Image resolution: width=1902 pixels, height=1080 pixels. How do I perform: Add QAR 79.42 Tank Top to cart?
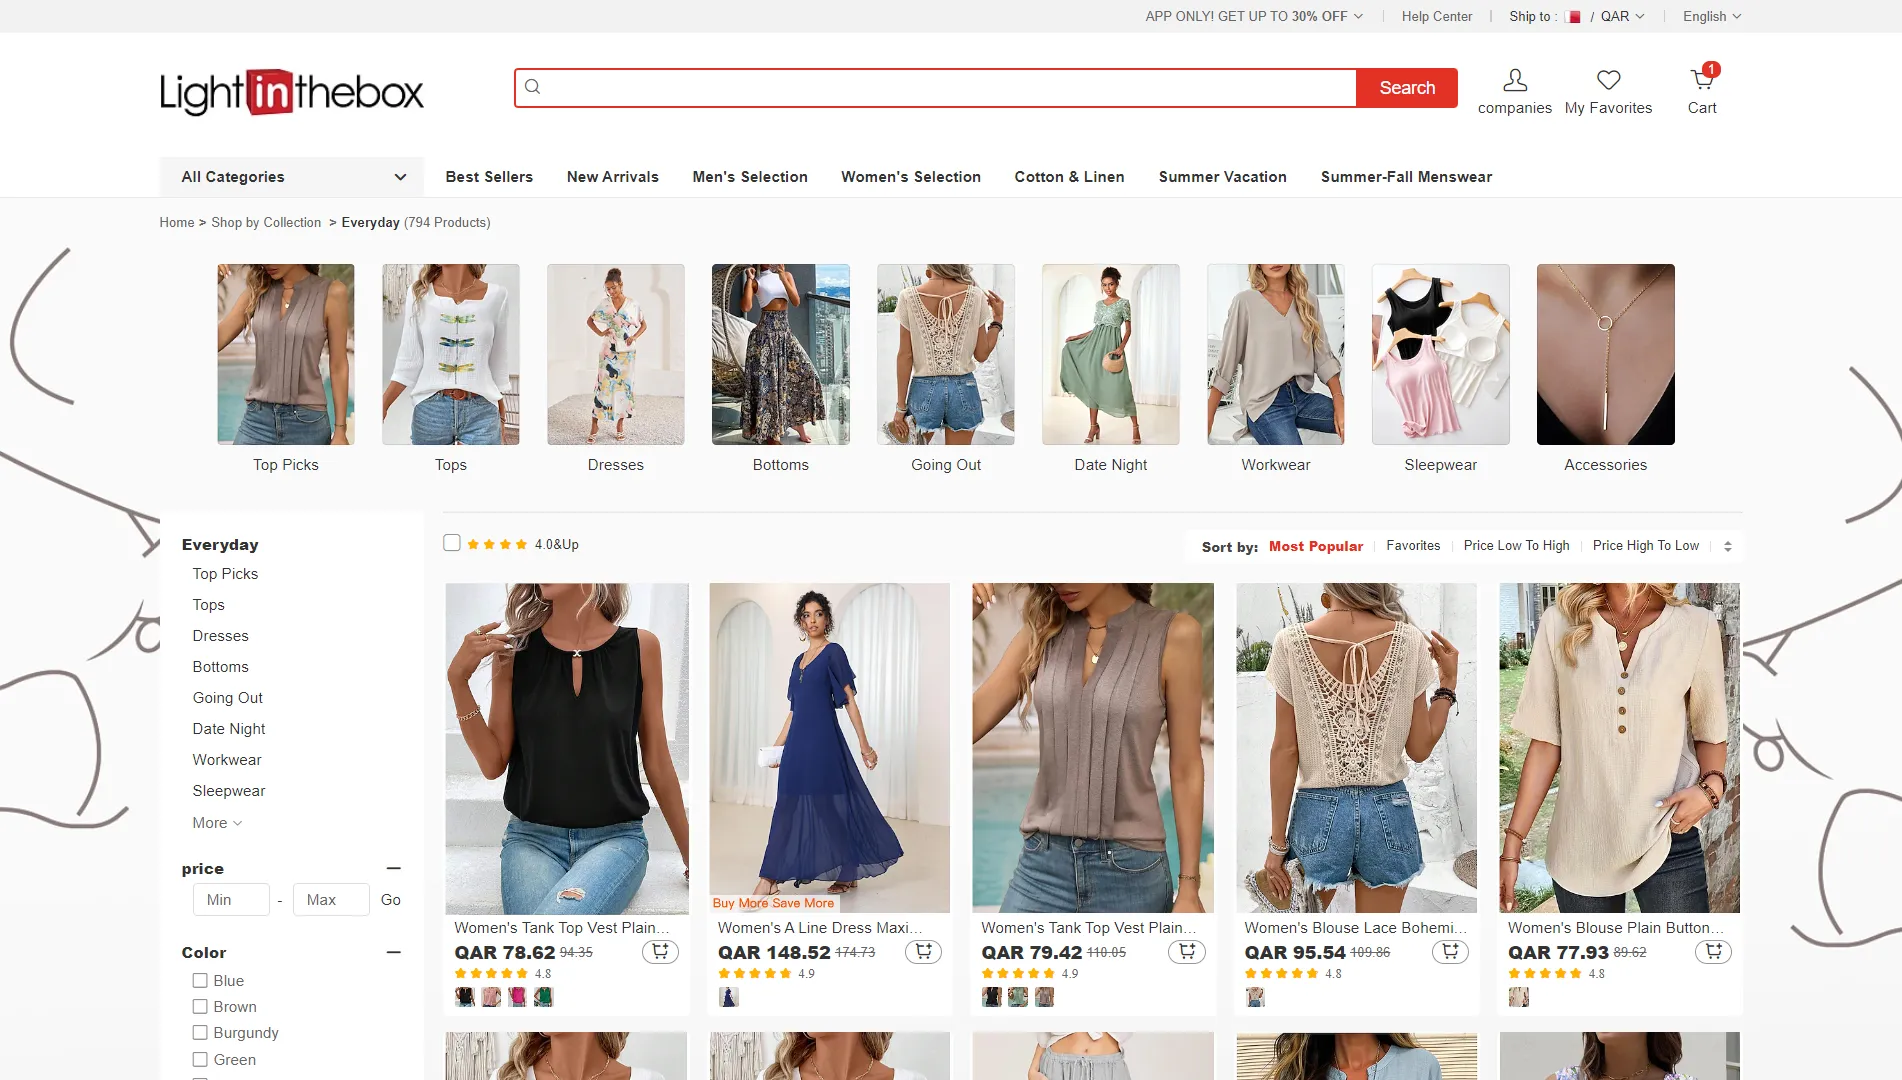coord(1187,952)
